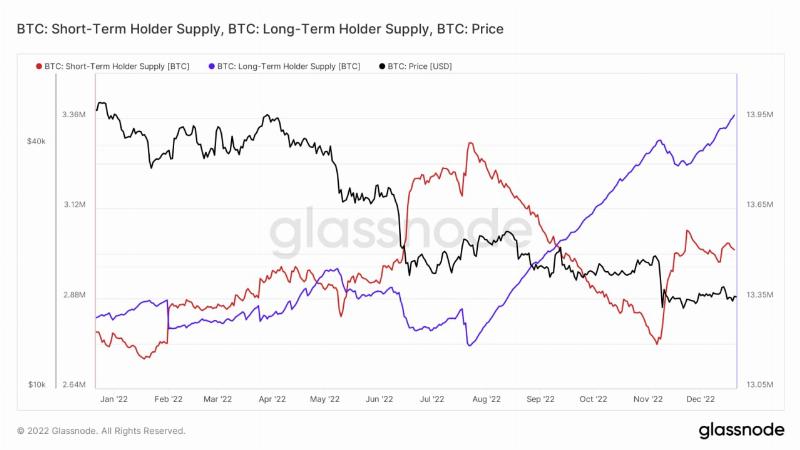Click the 3.36M left axis label
This screenshot has width=800, height=450.
(x=74, y=114)
